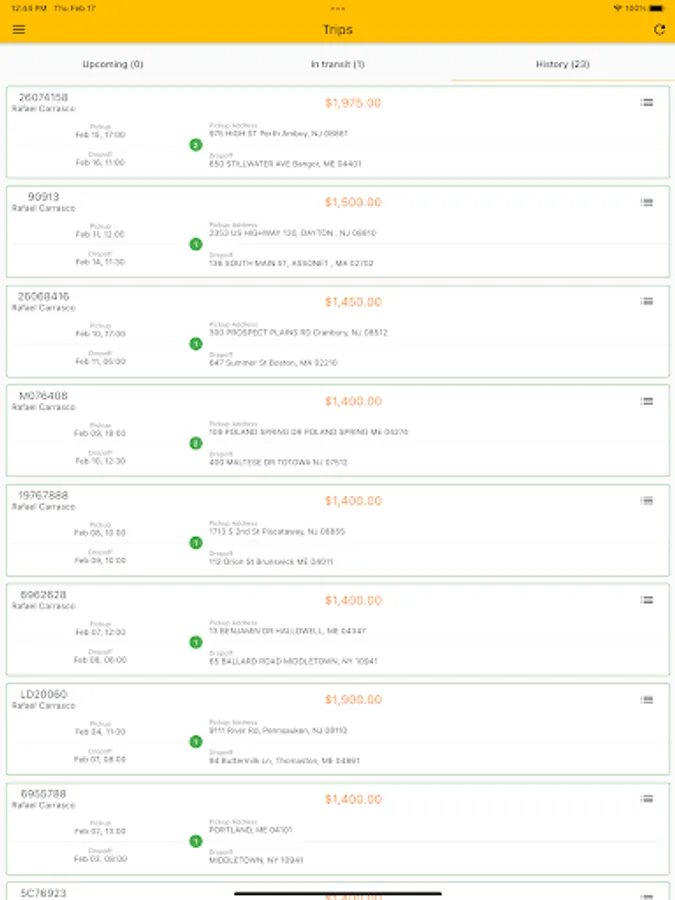The height and width of the screenshot is (900, 675).
Task: Select the 1713 S 2nd St Piscataway pickup address
Action: [x=277, y=532]
